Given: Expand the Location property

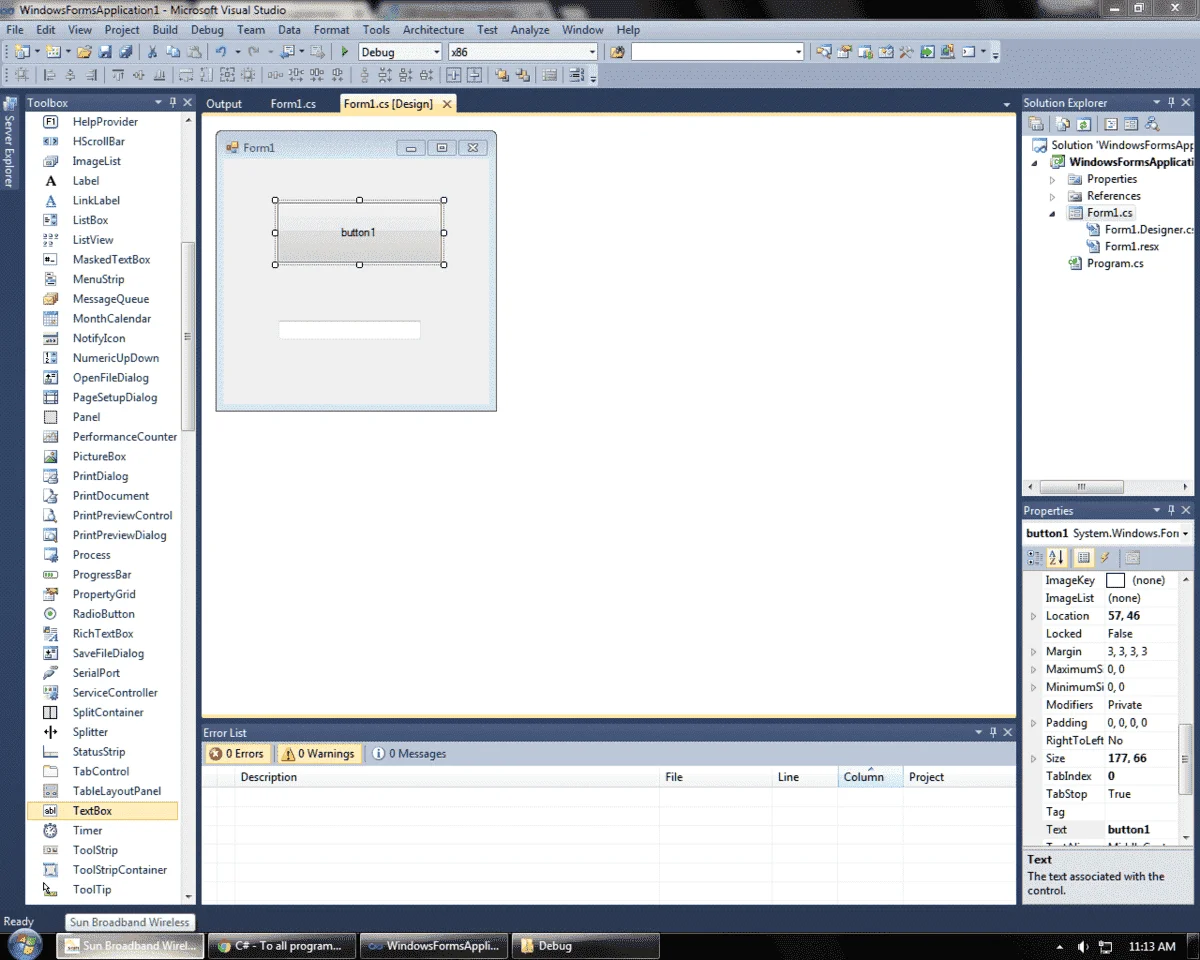Looking at the screenshot, I should 1034,616.
